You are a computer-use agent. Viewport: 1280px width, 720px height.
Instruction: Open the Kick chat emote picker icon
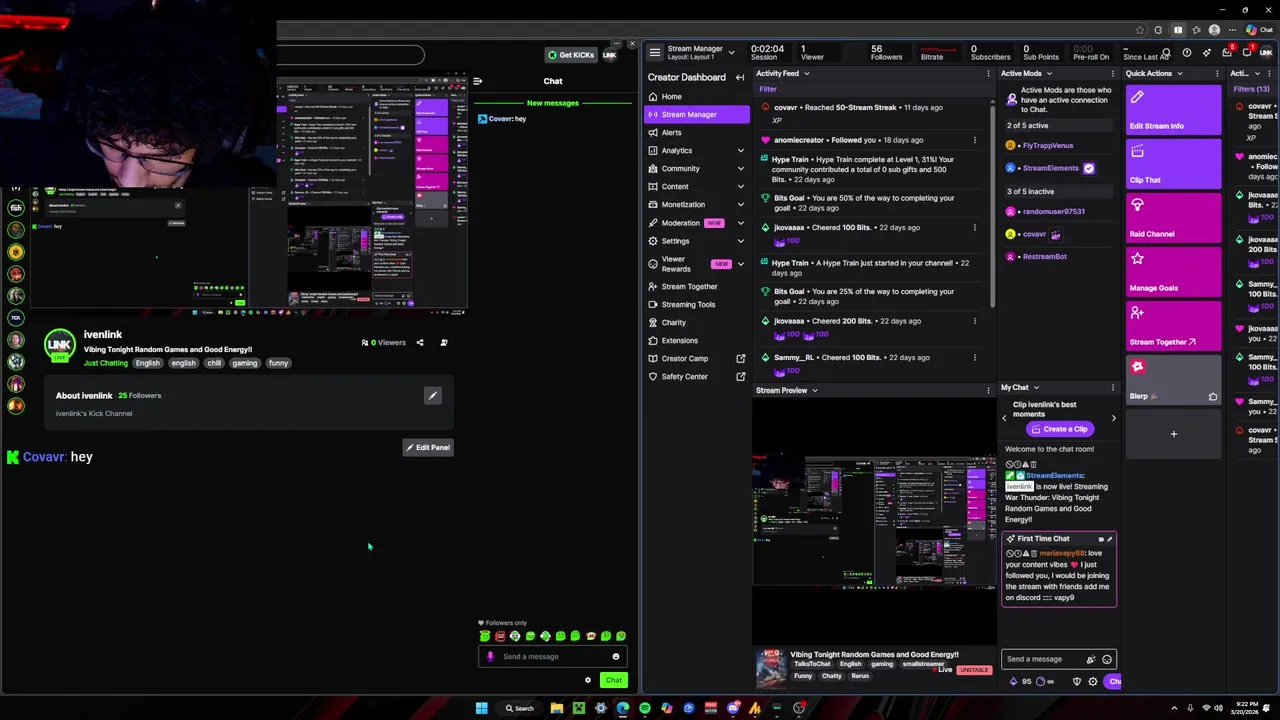click(x=616, y=657)
